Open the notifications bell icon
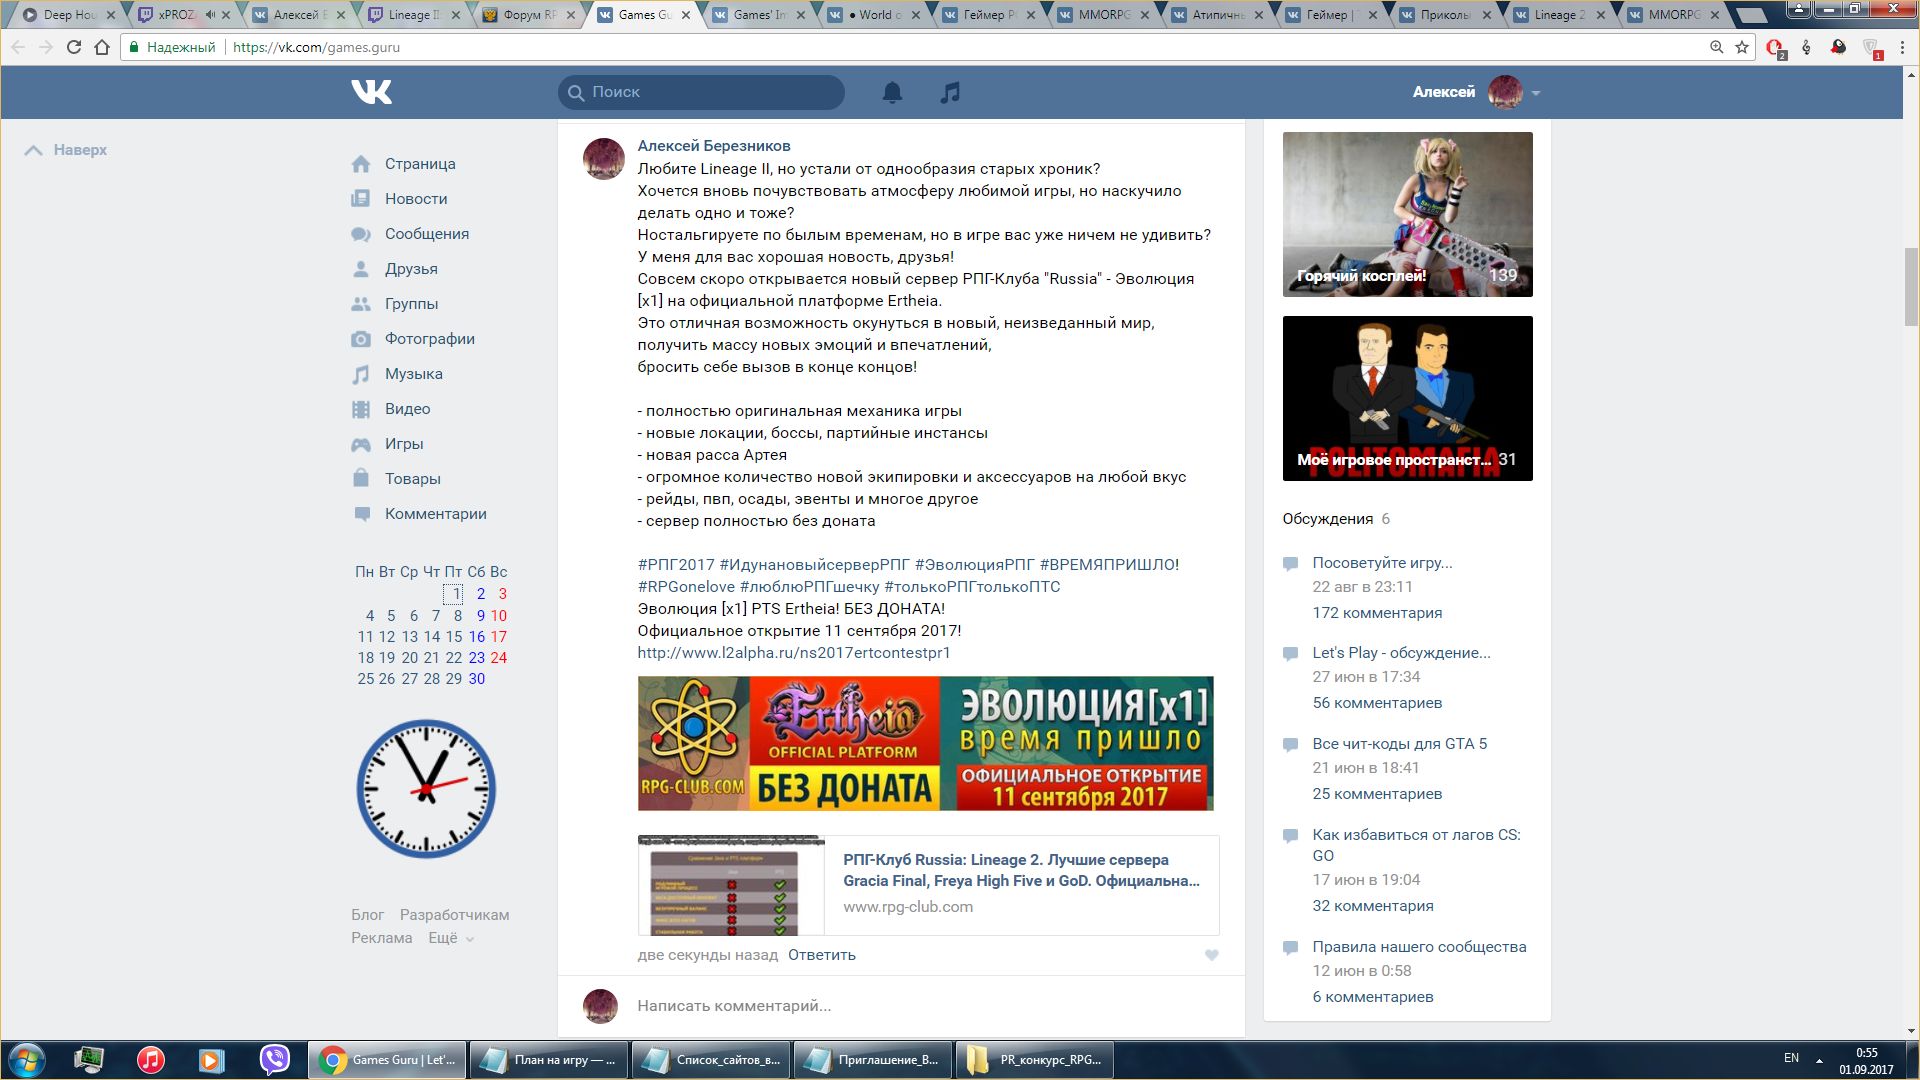This screenshot has width=1920, height=1080. [x=892, y=92]
